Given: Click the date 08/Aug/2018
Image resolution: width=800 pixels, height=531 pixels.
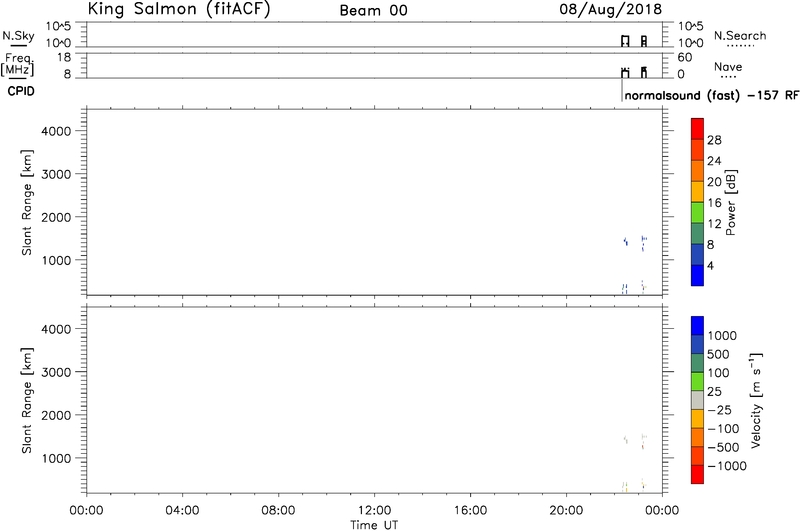Looking at the screenshot, I should tap(610, 9).
